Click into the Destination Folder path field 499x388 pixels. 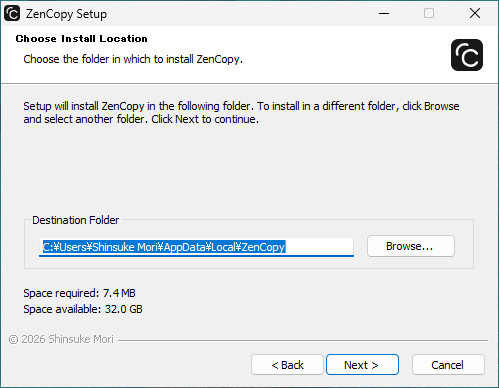click(x=196, y=247)
